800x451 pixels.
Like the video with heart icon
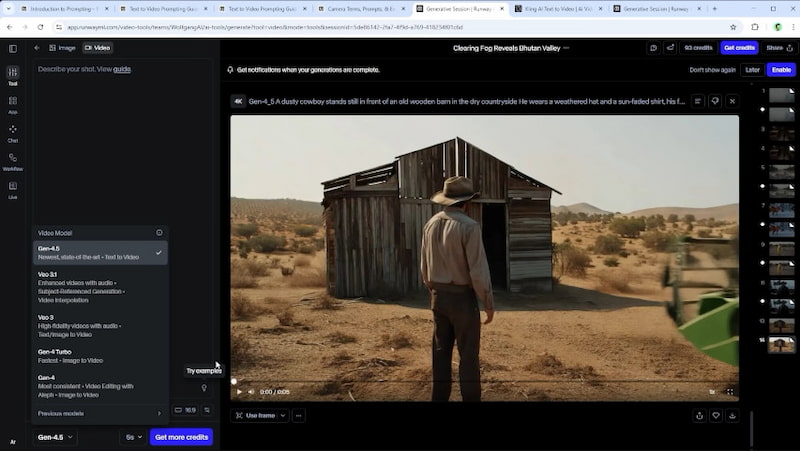tap(715, 415)
